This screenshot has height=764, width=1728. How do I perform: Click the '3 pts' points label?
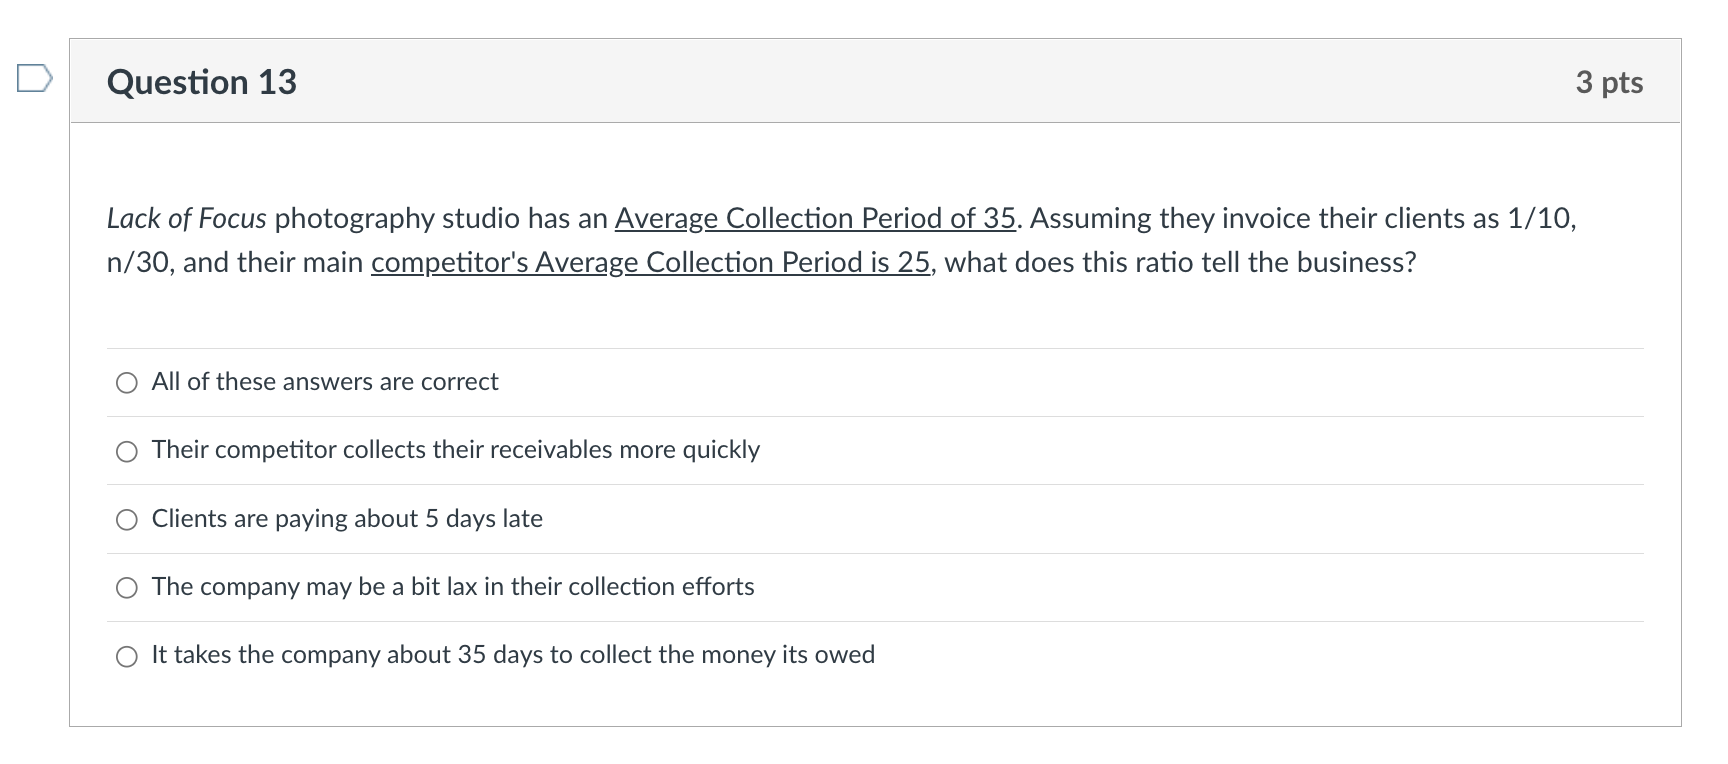(1609, 83)
